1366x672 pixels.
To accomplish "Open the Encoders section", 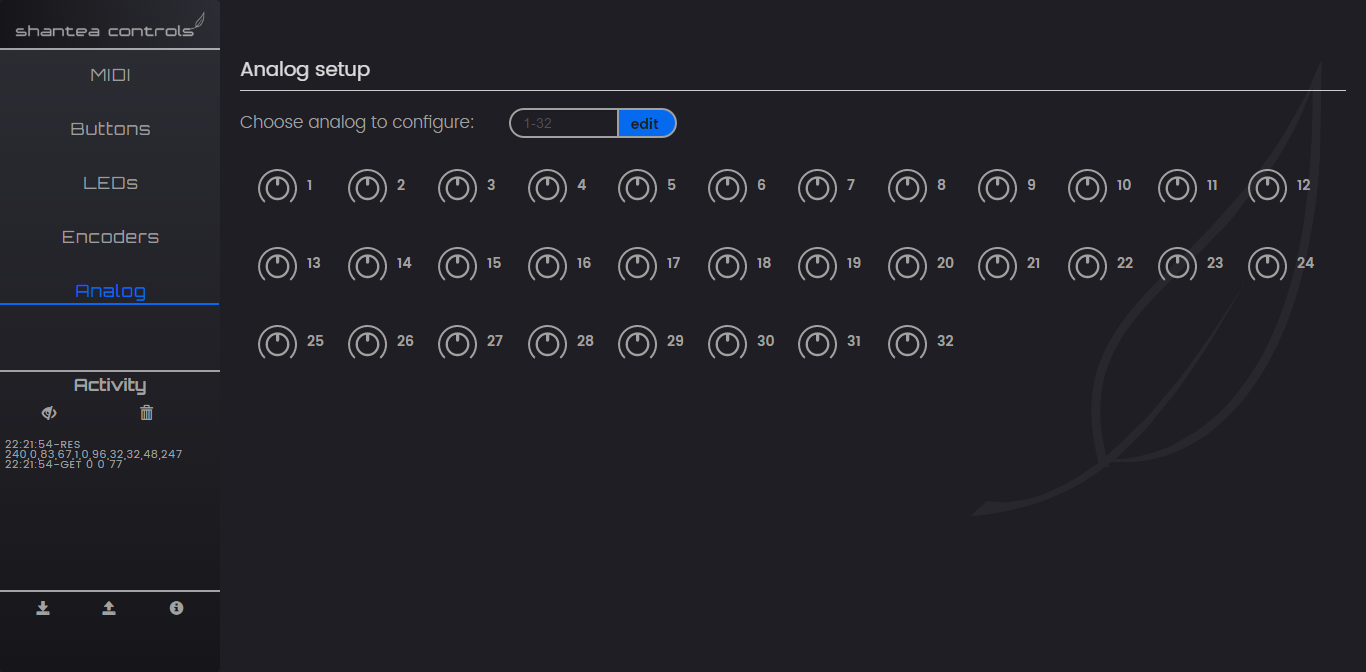I will point(110,238).
